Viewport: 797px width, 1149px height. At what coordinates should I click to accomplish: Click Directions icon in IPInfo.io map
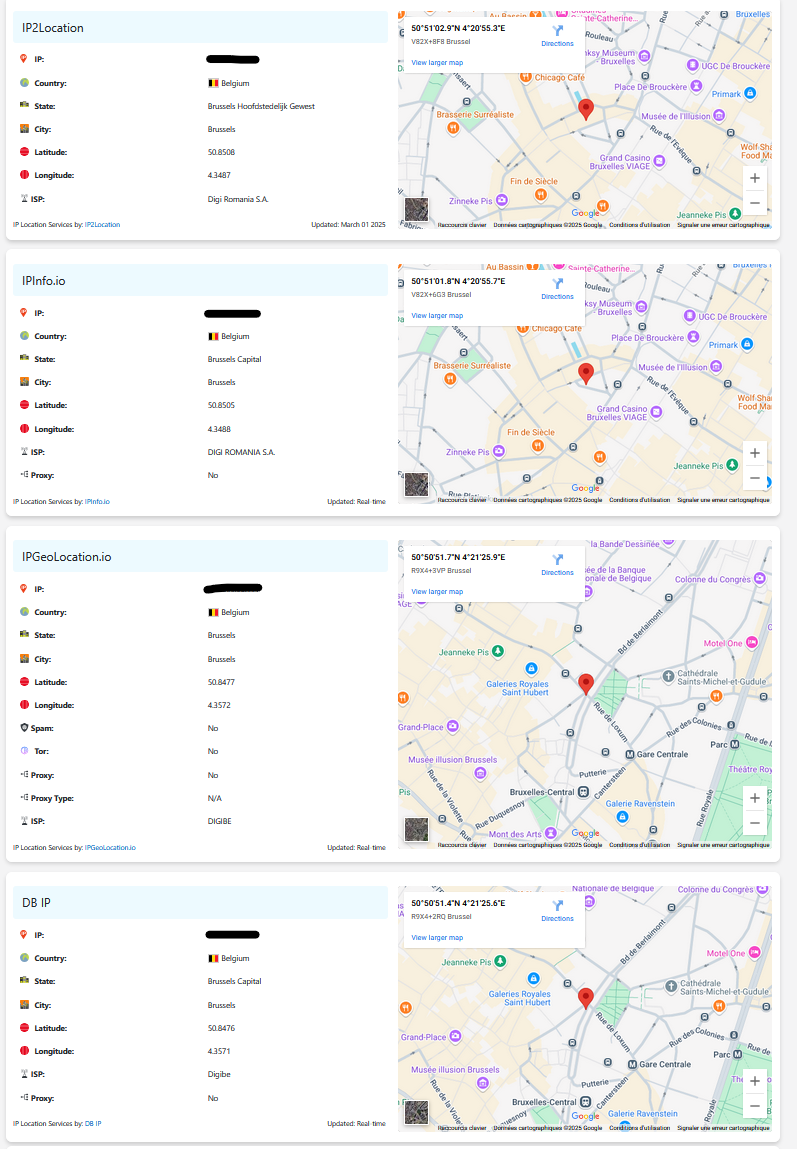tap(557, 284)
